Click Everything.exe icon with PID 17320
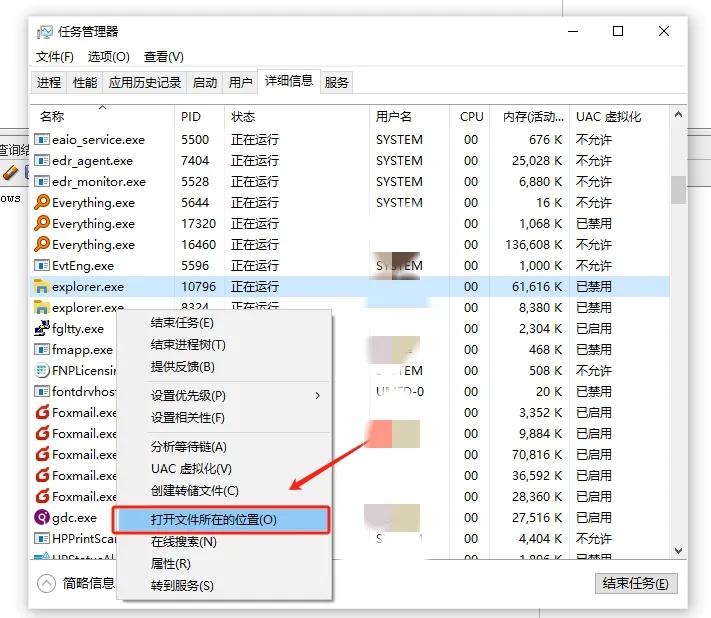Image resolution: width=711 pixels, height=618 pixels. (x=42, y=223)
